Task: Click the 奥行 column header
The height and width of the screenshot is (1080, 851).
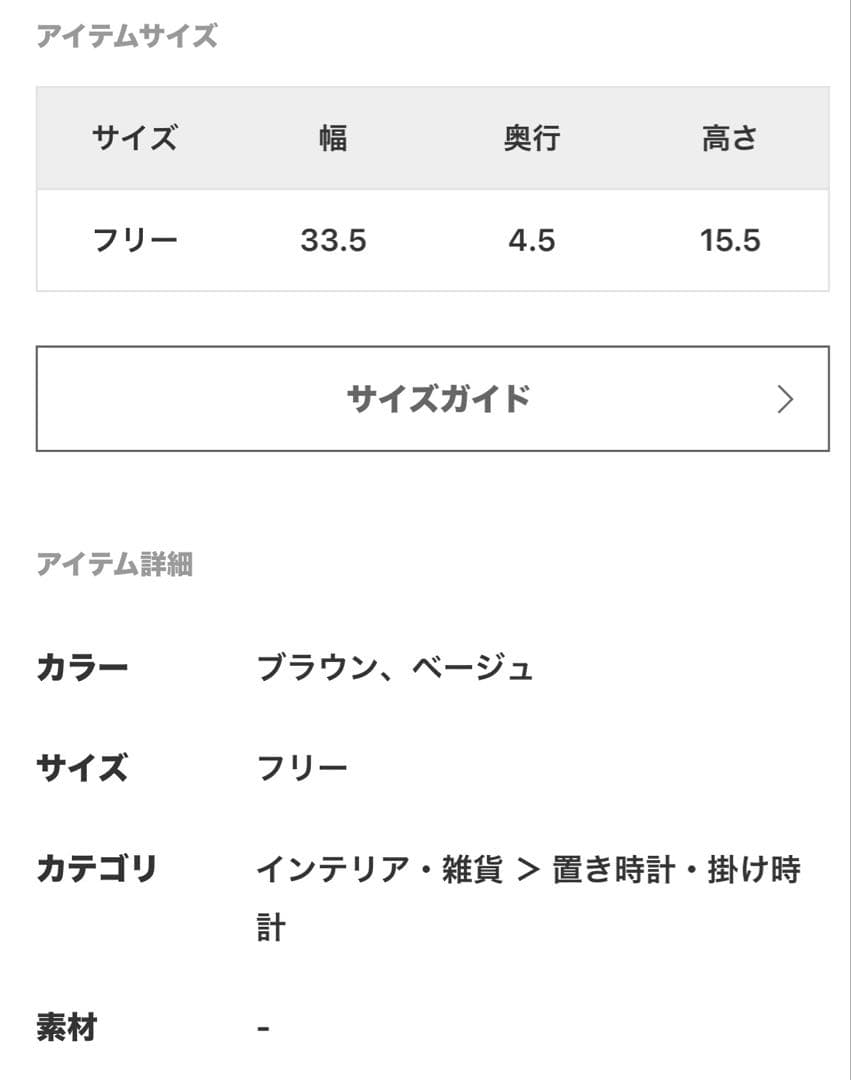Action: [531, 139]
